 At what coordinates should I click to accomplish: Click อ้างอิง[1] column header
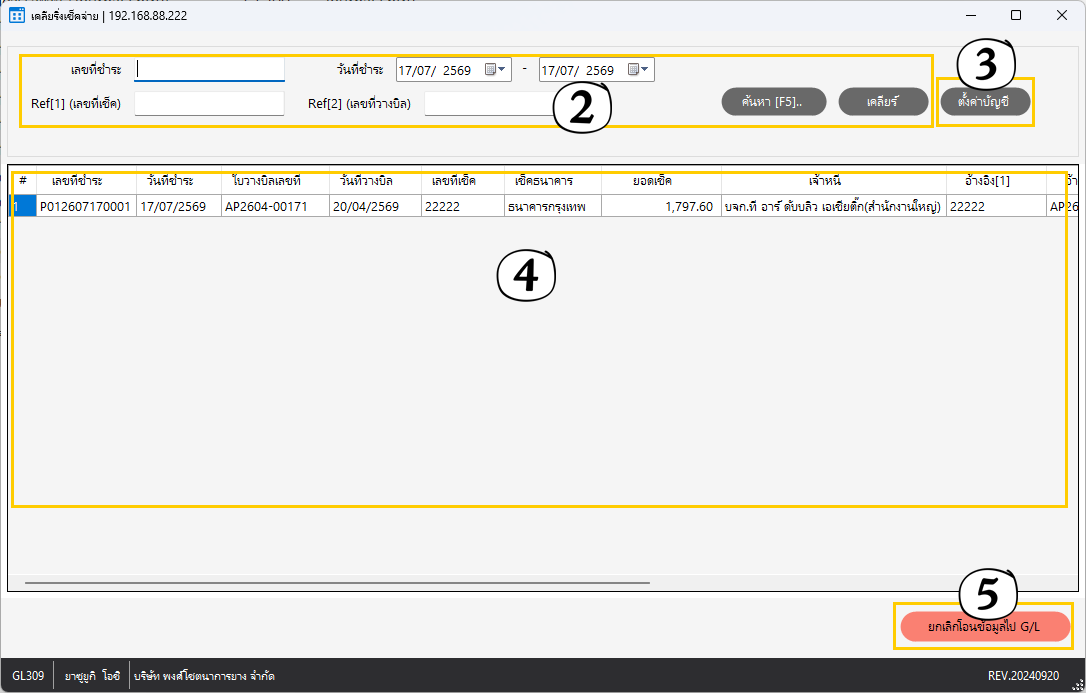996,181
